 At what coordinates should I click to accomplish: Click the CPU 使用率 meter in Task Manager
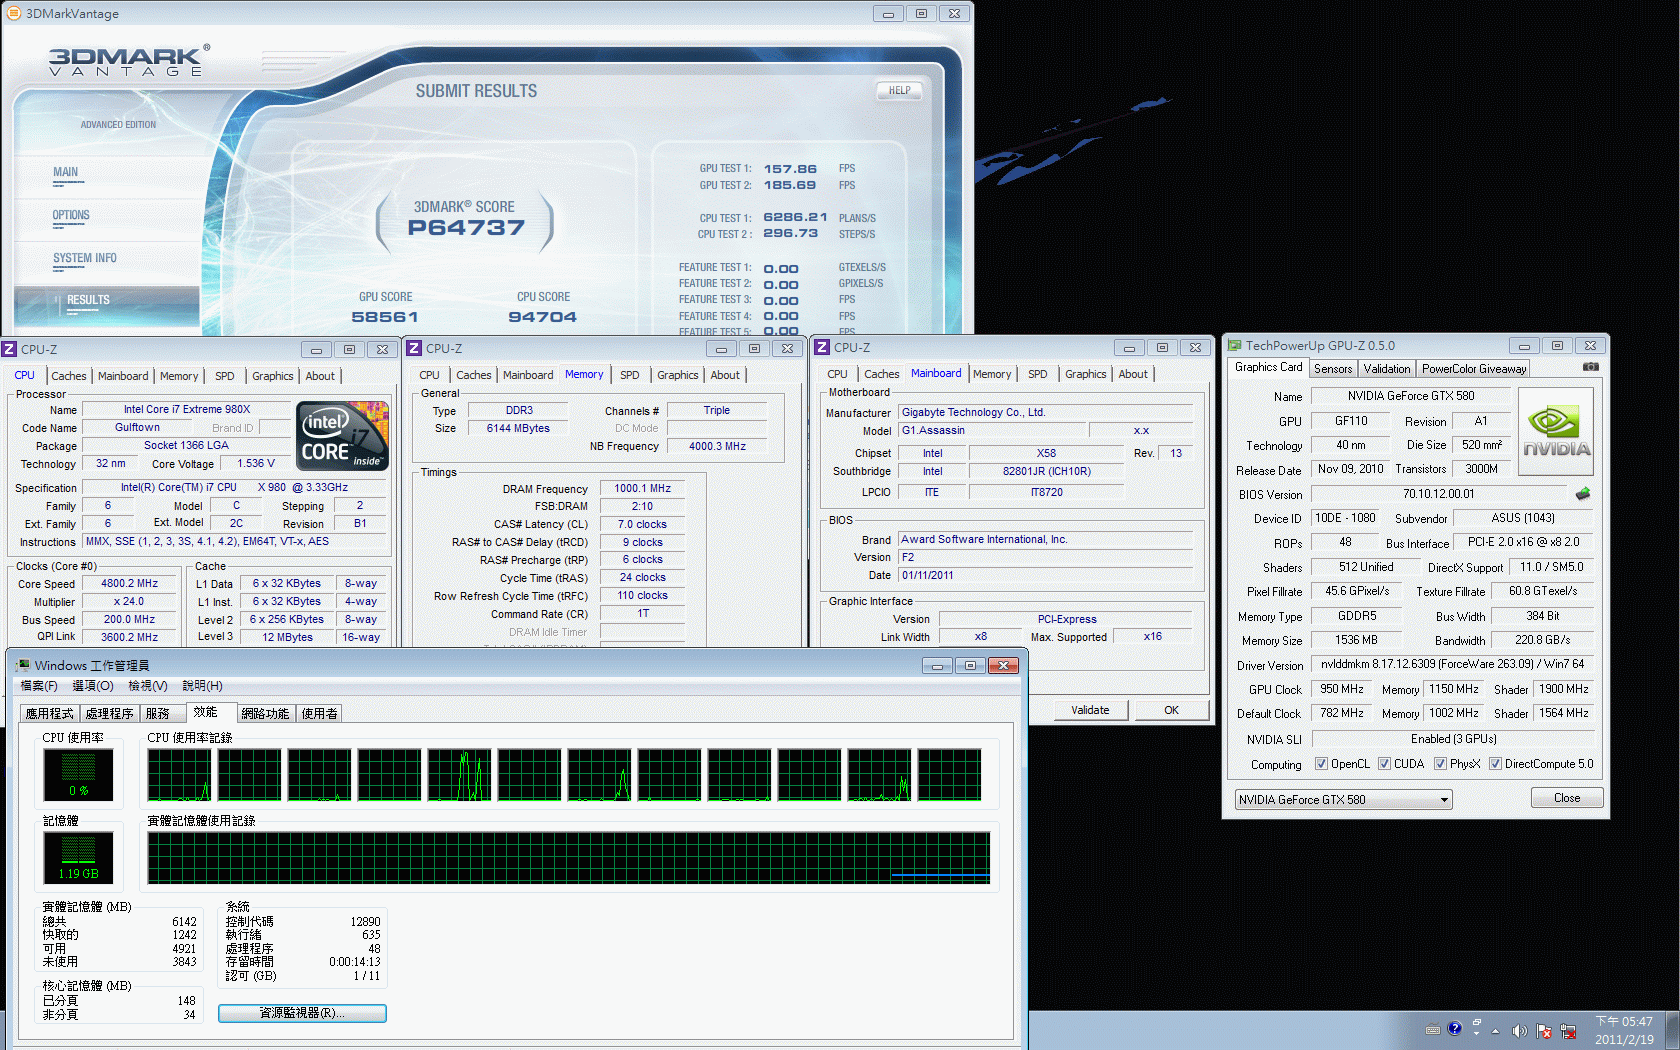pos(78,774)
